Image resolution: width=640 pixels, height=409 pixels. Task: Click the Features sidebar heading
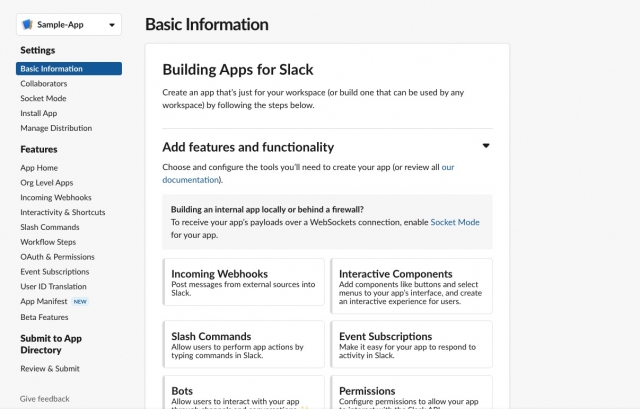pyautogui.click(x=39, y=149)
